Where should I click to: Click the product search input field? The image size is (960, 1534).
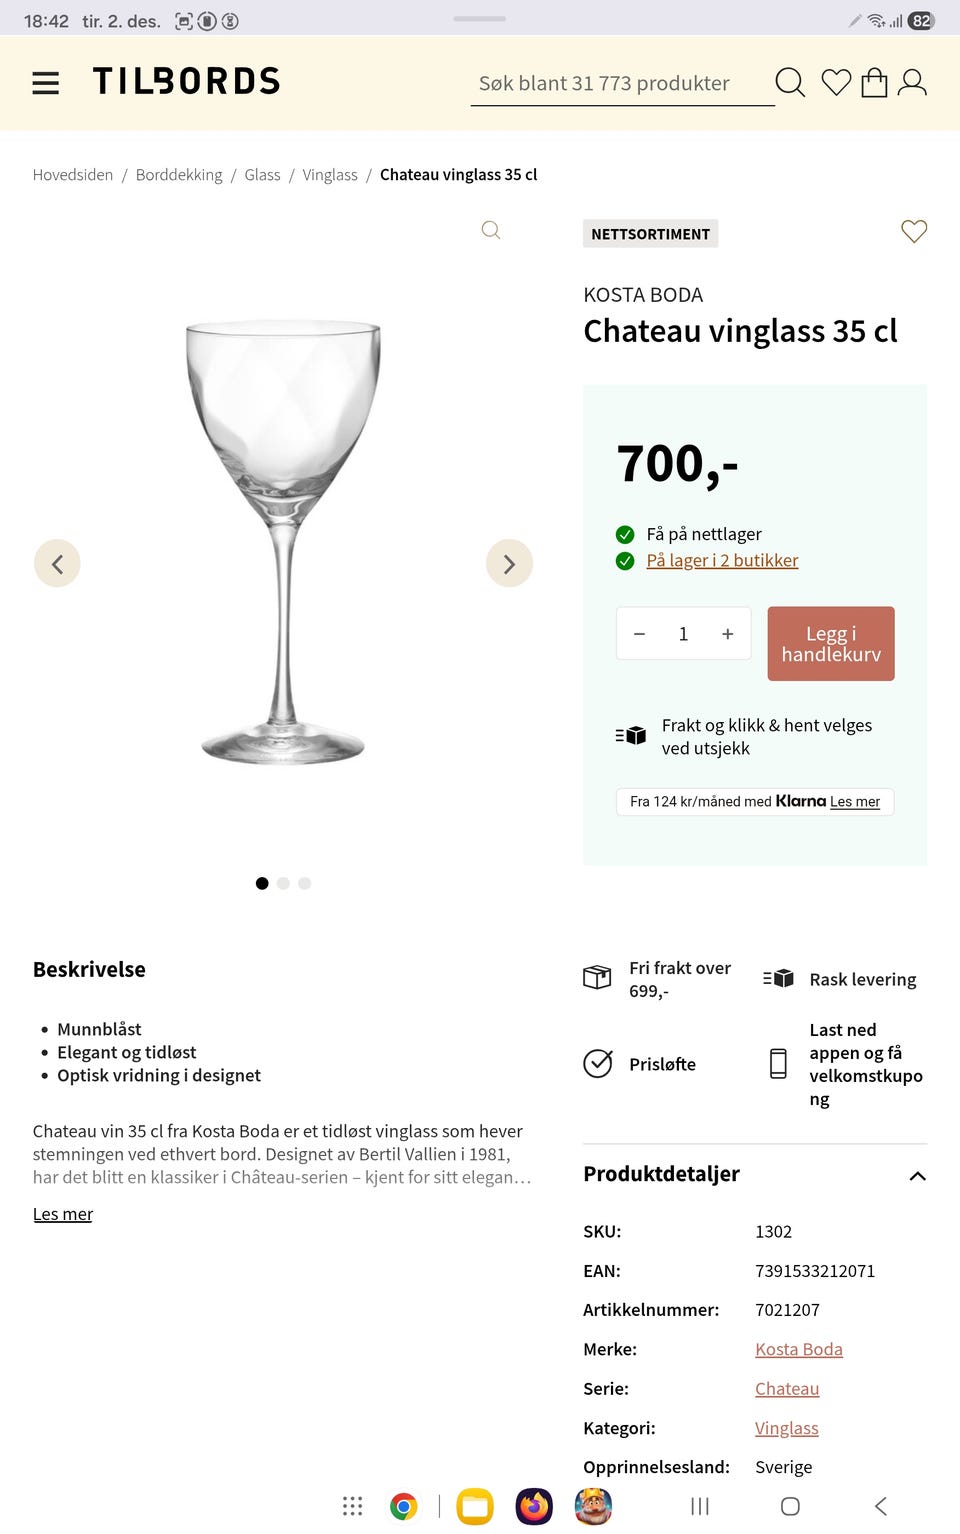[620, 83]
